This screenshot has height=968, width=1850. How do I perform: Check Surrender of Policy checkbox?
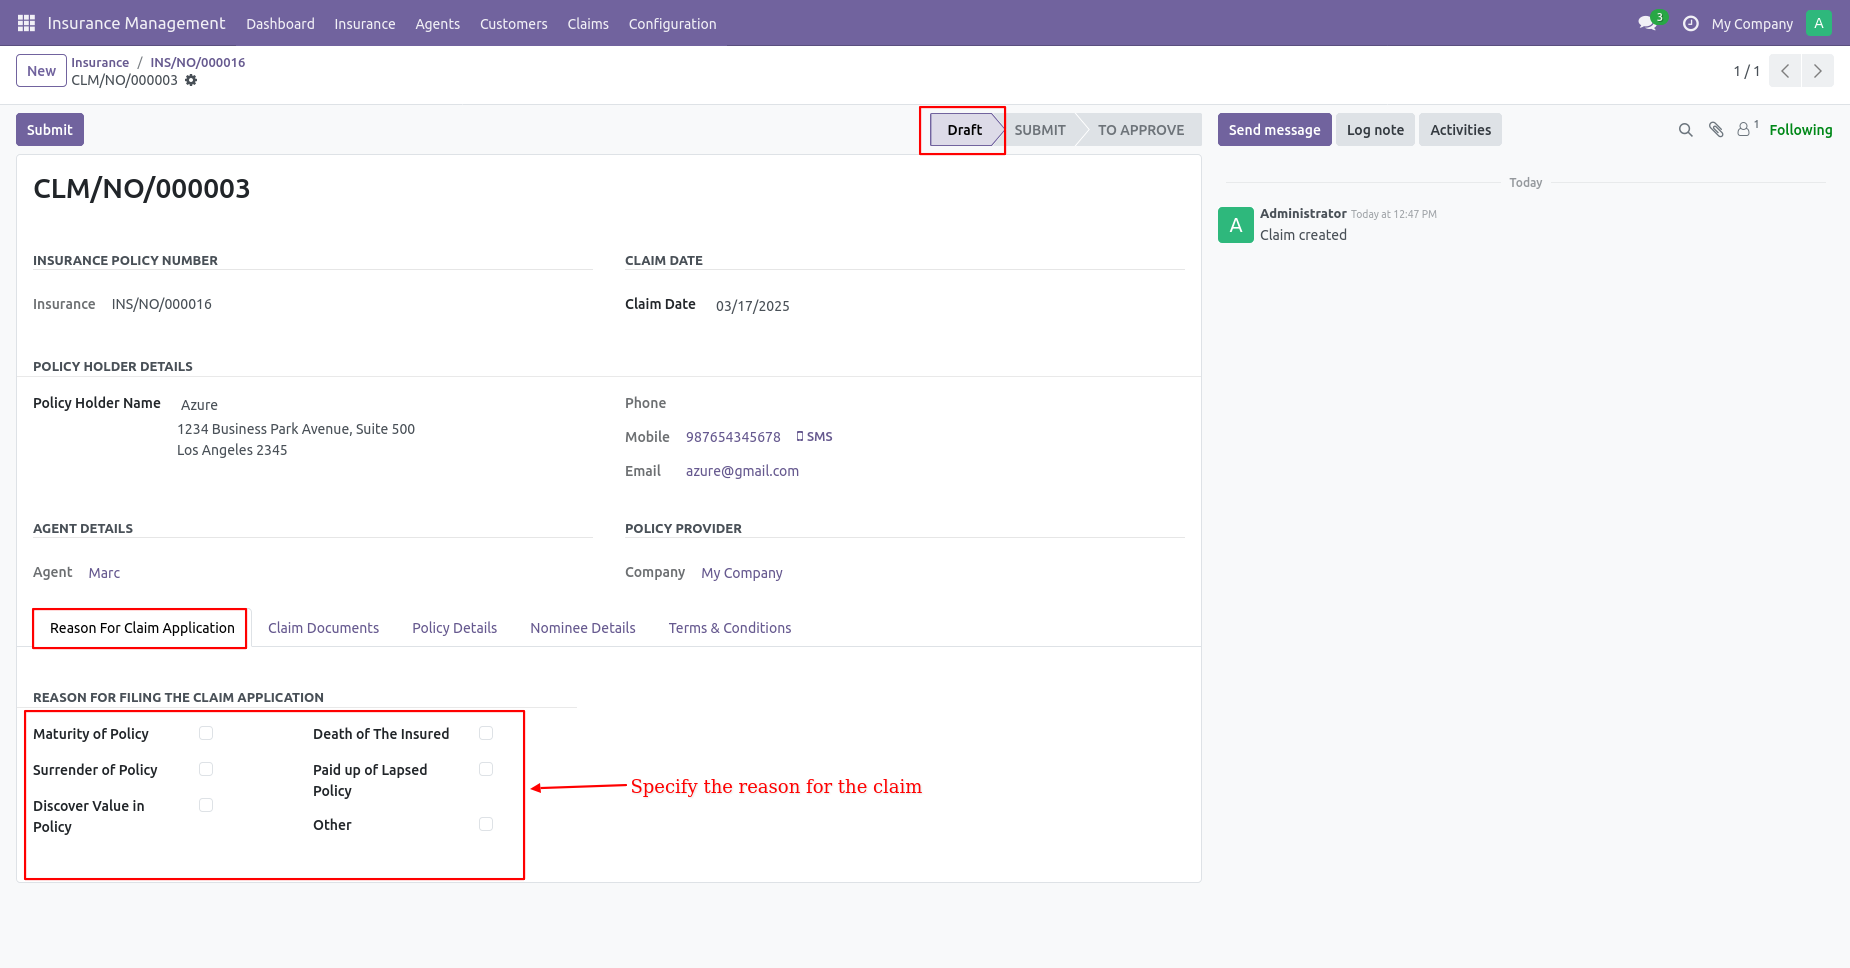click(206, 769)
